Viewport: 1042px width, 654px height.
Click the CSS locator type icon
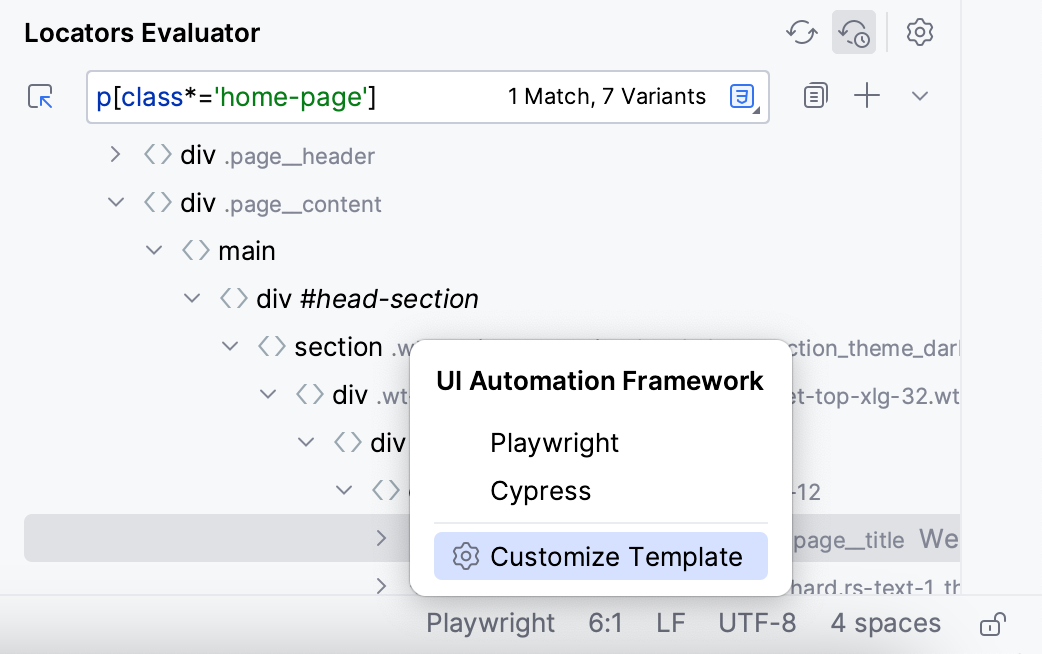[742, 97]
